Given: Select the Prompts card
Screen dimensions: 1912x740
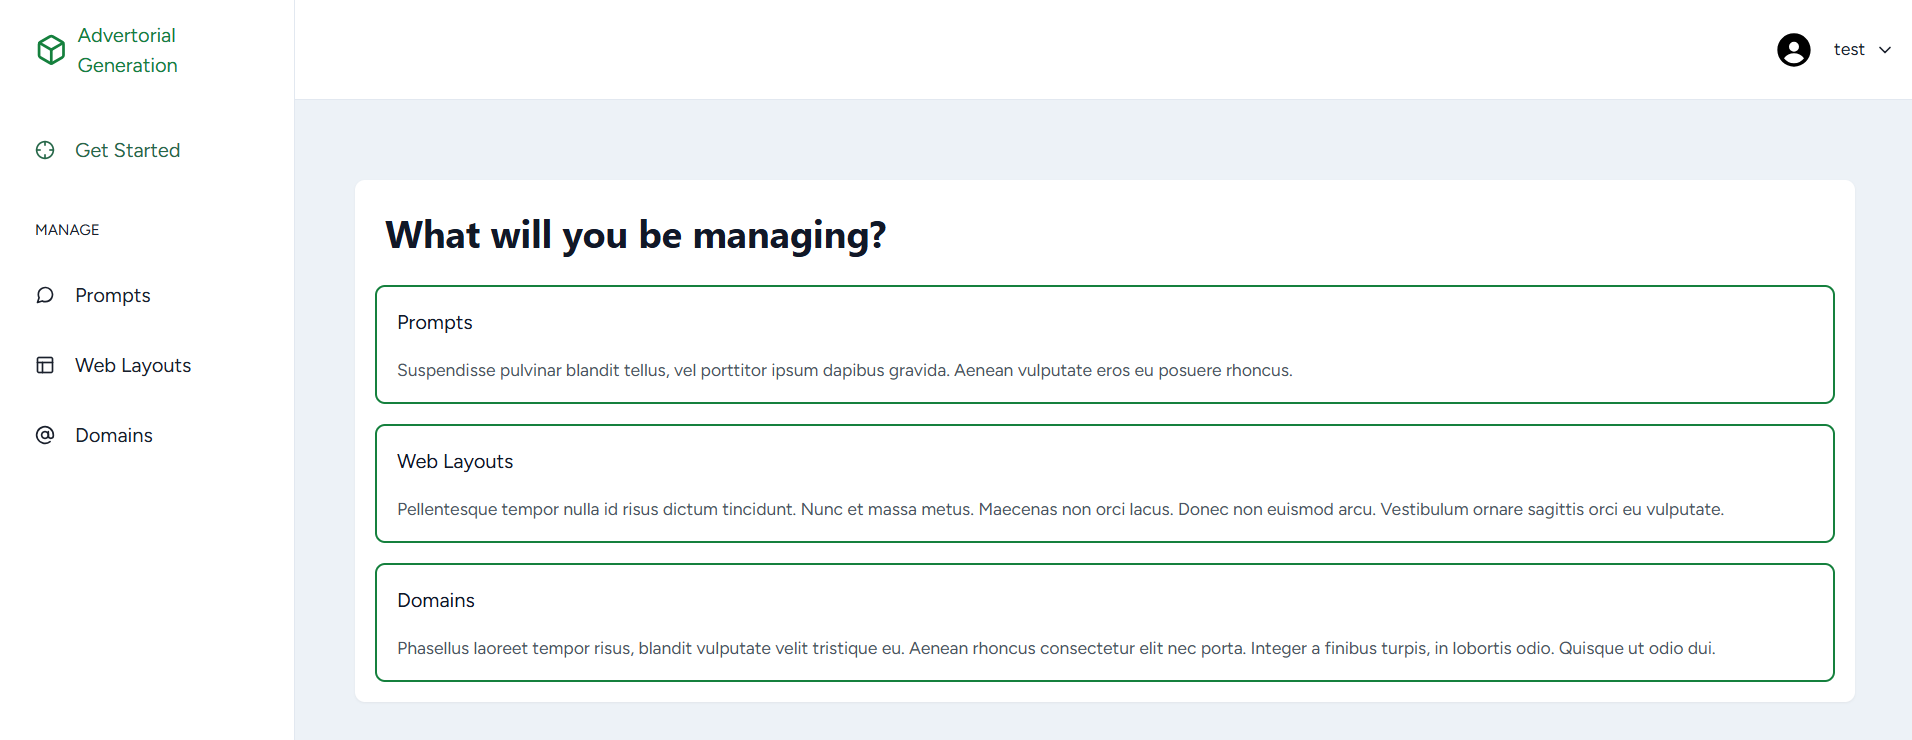Looking at the screenshot, I should 1104,344.
